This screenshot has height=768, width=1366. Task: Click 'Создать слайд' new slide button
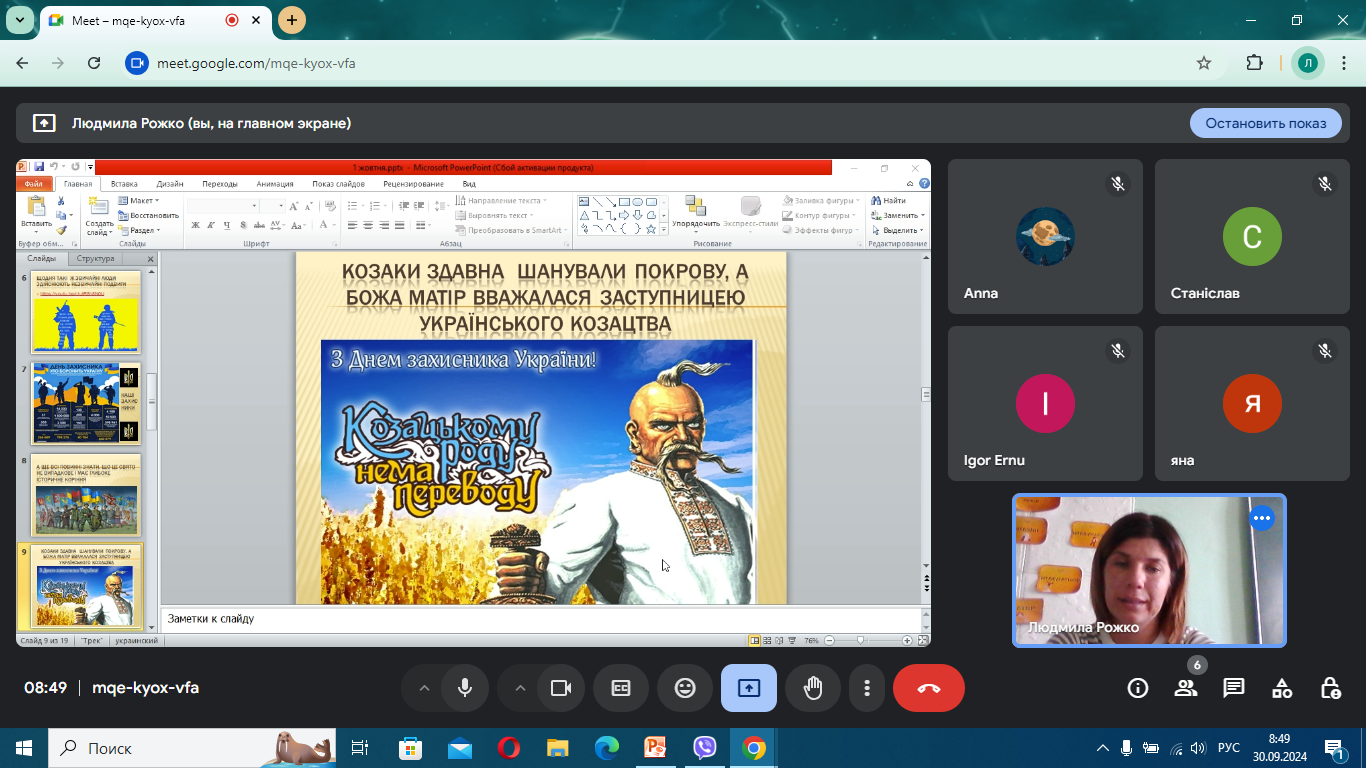[99, 215]
